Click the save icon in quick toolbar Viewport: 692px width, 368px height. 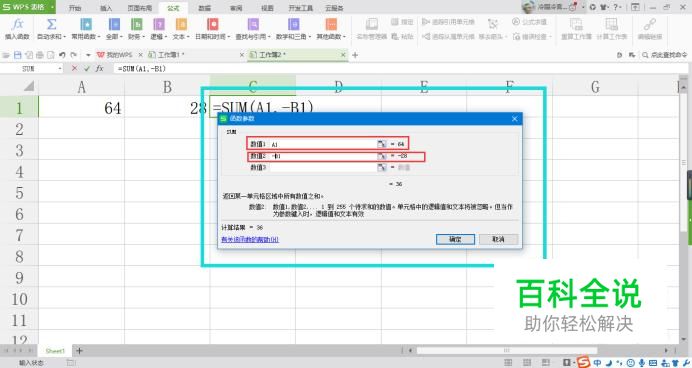(x=18, y=55)
